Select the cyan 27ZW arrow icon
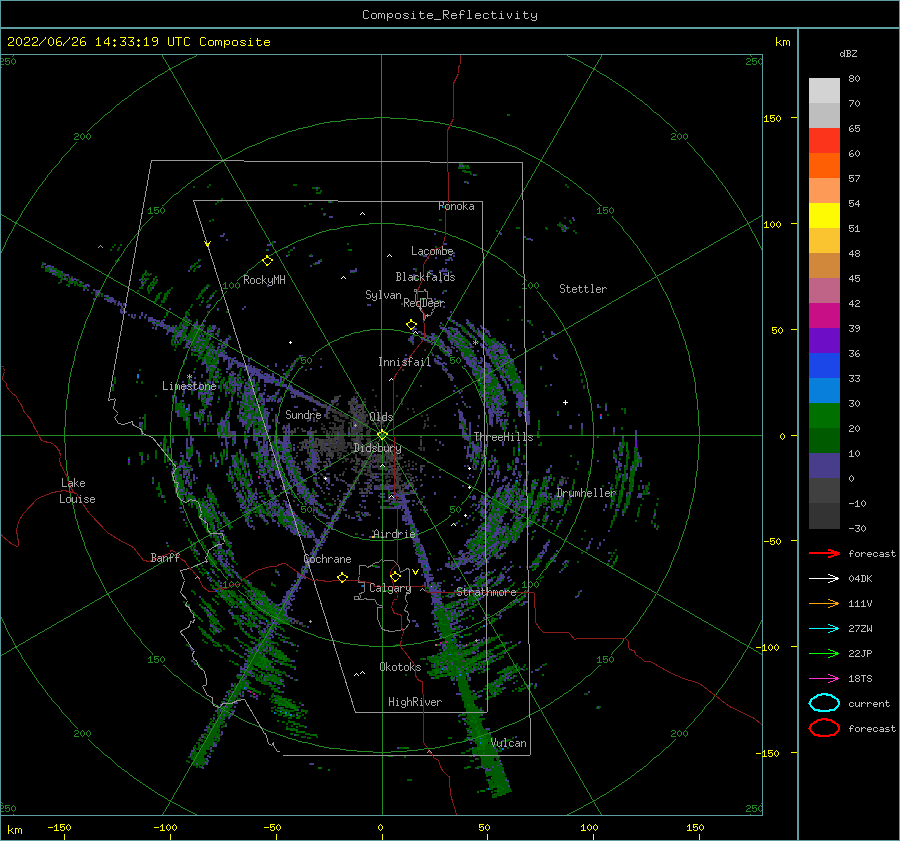900x841 pixels. [x=824, y=629]
